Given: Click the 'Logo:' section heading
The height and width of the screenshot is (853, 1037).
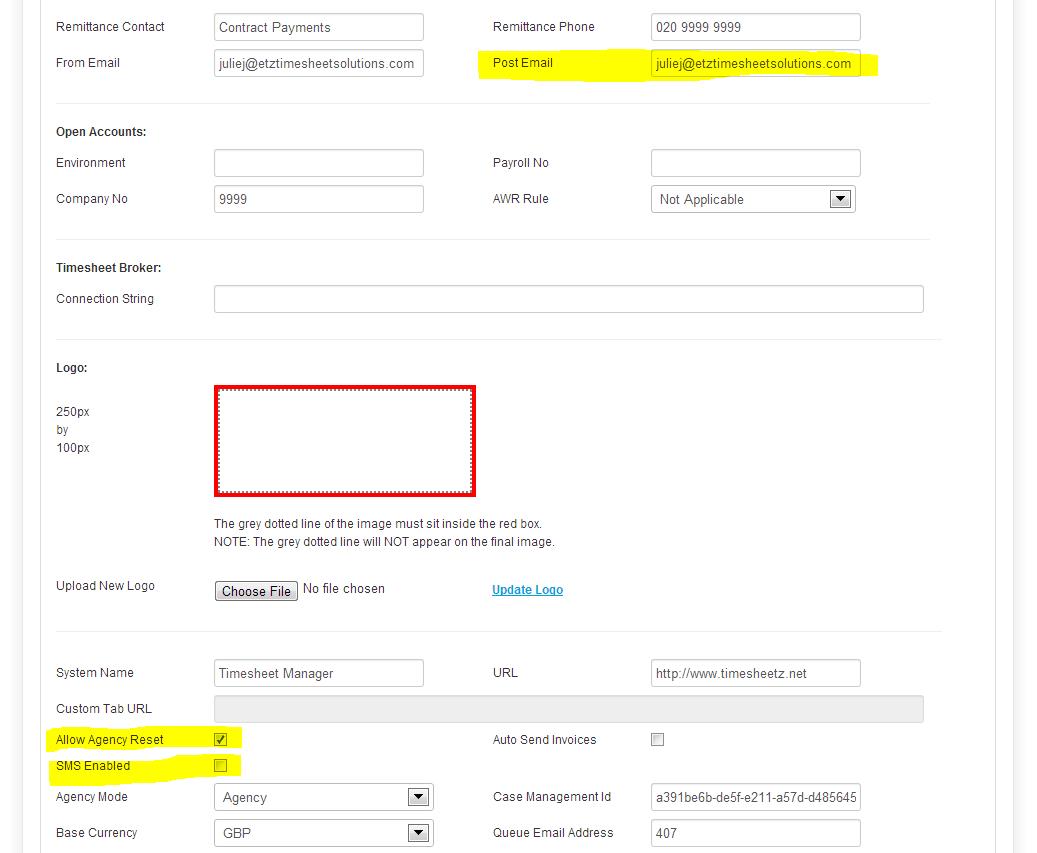Looking at the screenshot, I should point(71,368).
